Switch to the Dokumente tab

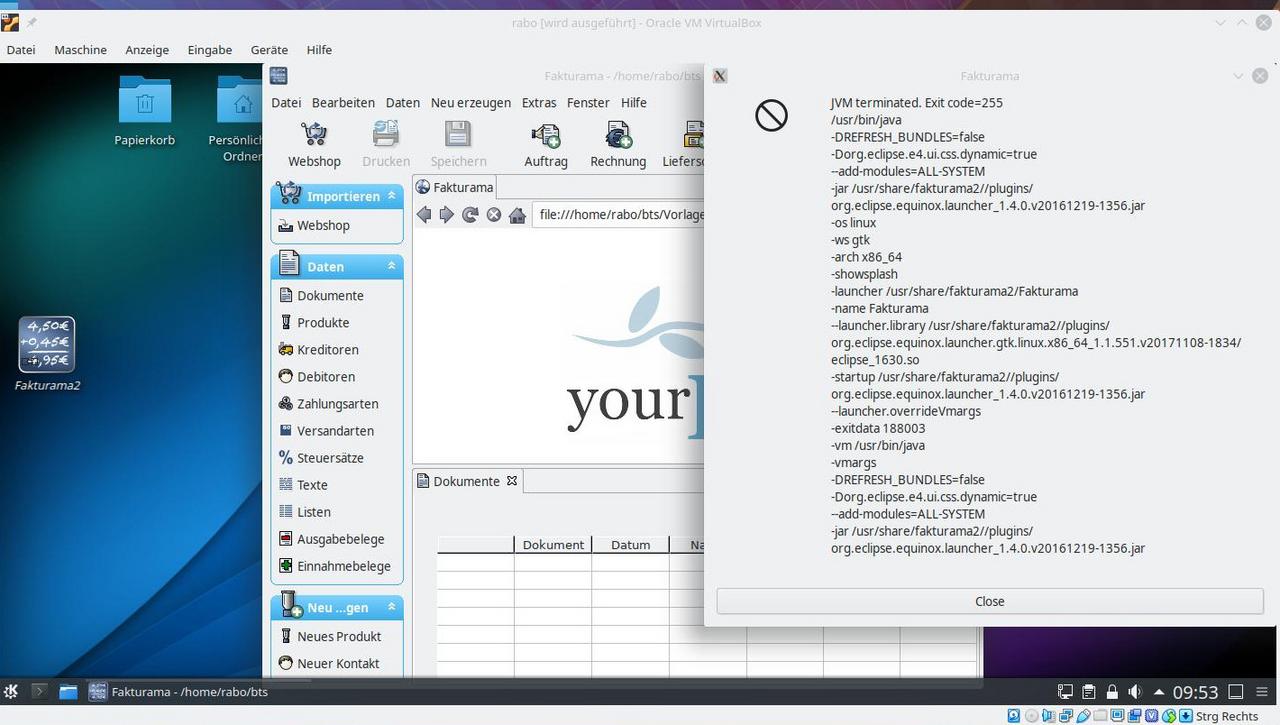tap(465, 481)
